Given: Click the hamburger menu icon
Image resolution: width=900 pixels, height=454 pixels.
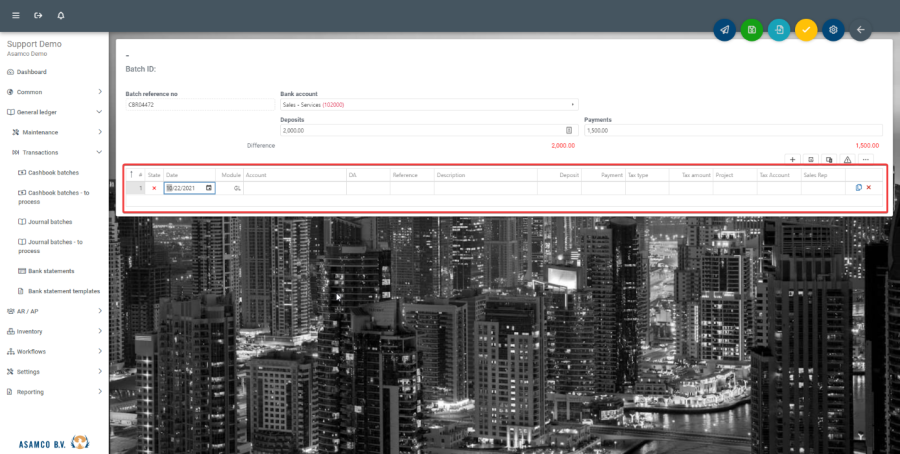Looking at the screenshot, I should [15, 16].
